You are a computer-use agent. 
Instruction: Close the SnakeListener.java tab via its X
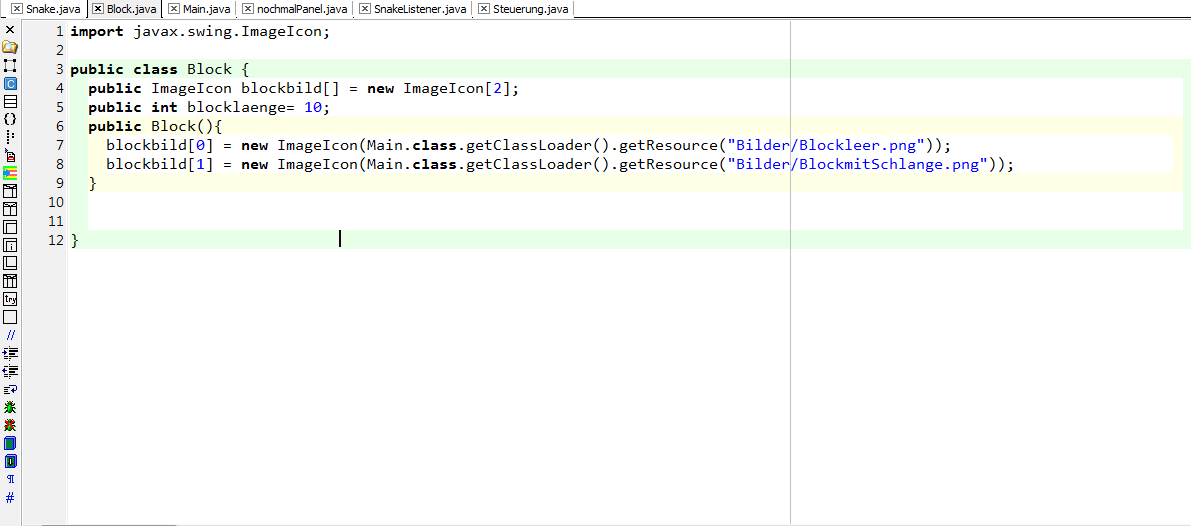365,9
